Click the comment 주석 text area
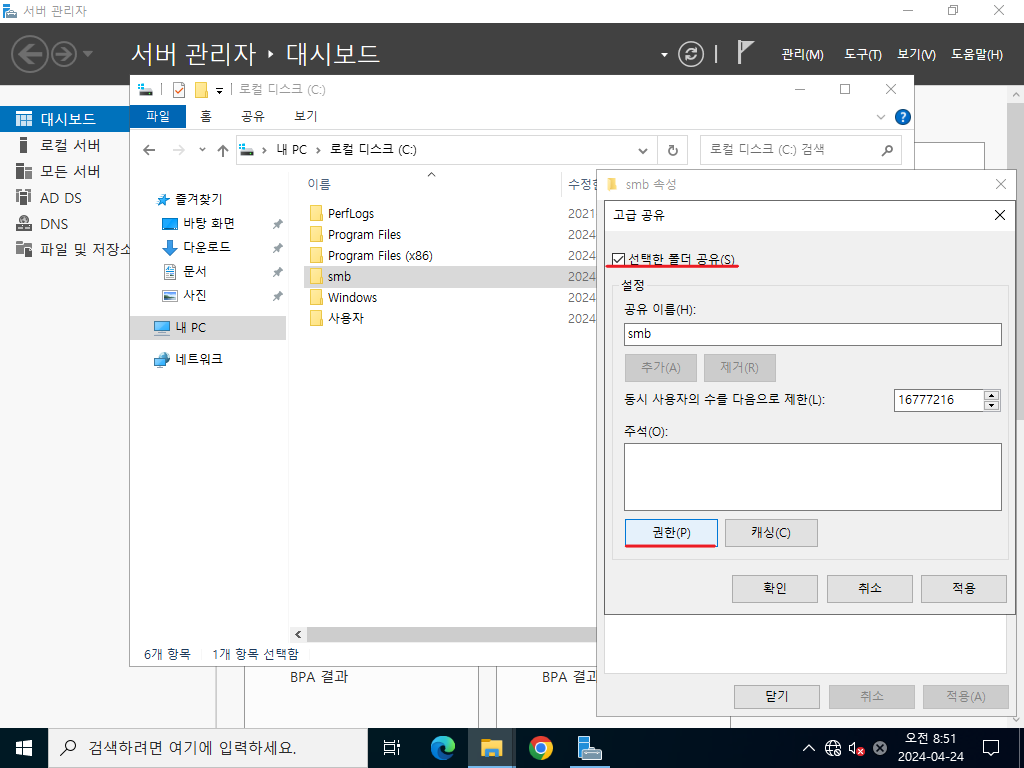The width and height of the screenshot is (1024, 768). pyautogui.click(x=812, y=477)
